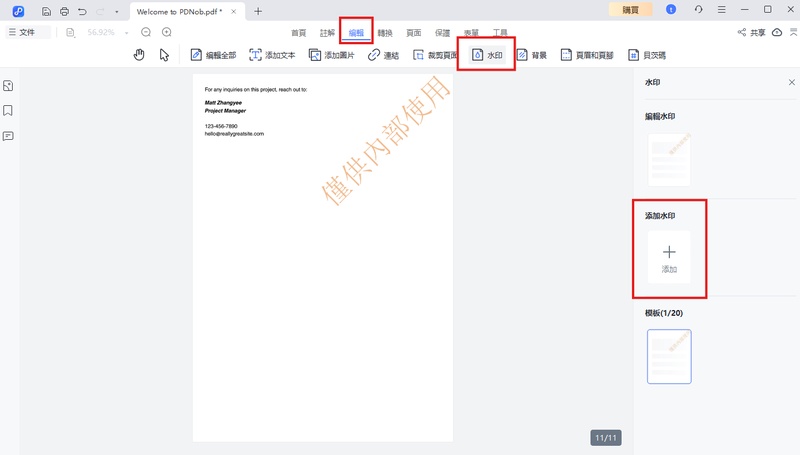
Task: Close the 水印 side panel
Action: 792,82
